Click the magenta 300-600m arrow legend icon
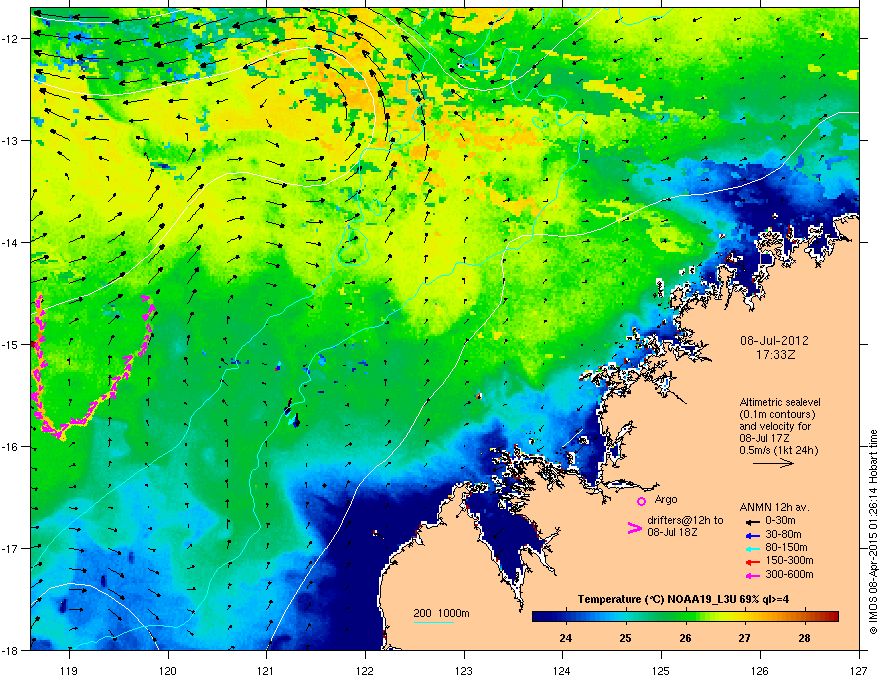The height and width of the screenshot is (680, 880). [753, 575]
